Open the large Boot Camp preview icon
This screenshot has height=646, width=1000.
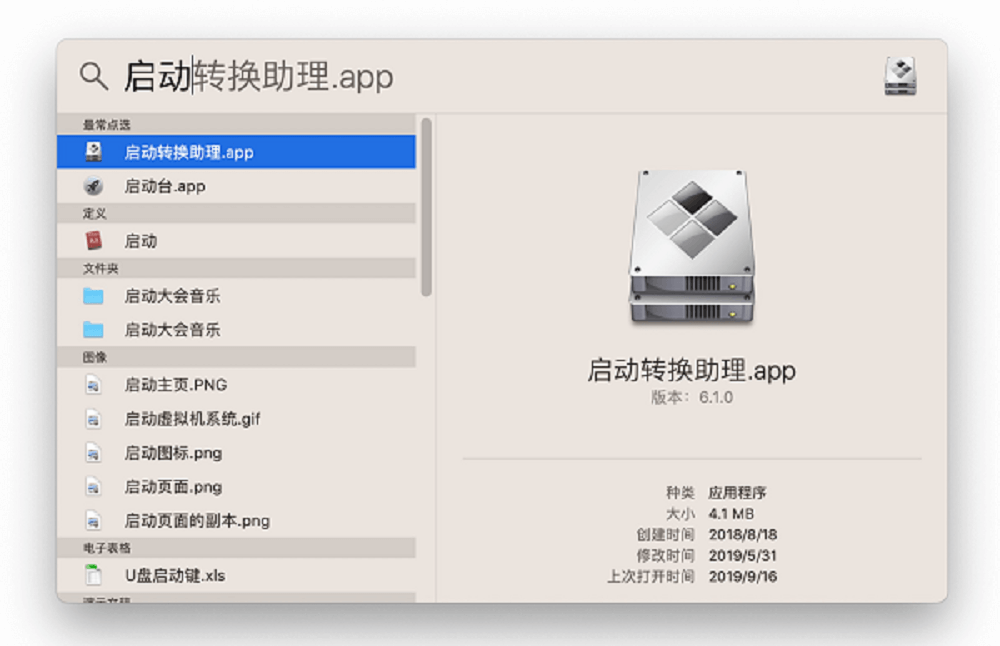pyautogui.click(x=690, y=245)
